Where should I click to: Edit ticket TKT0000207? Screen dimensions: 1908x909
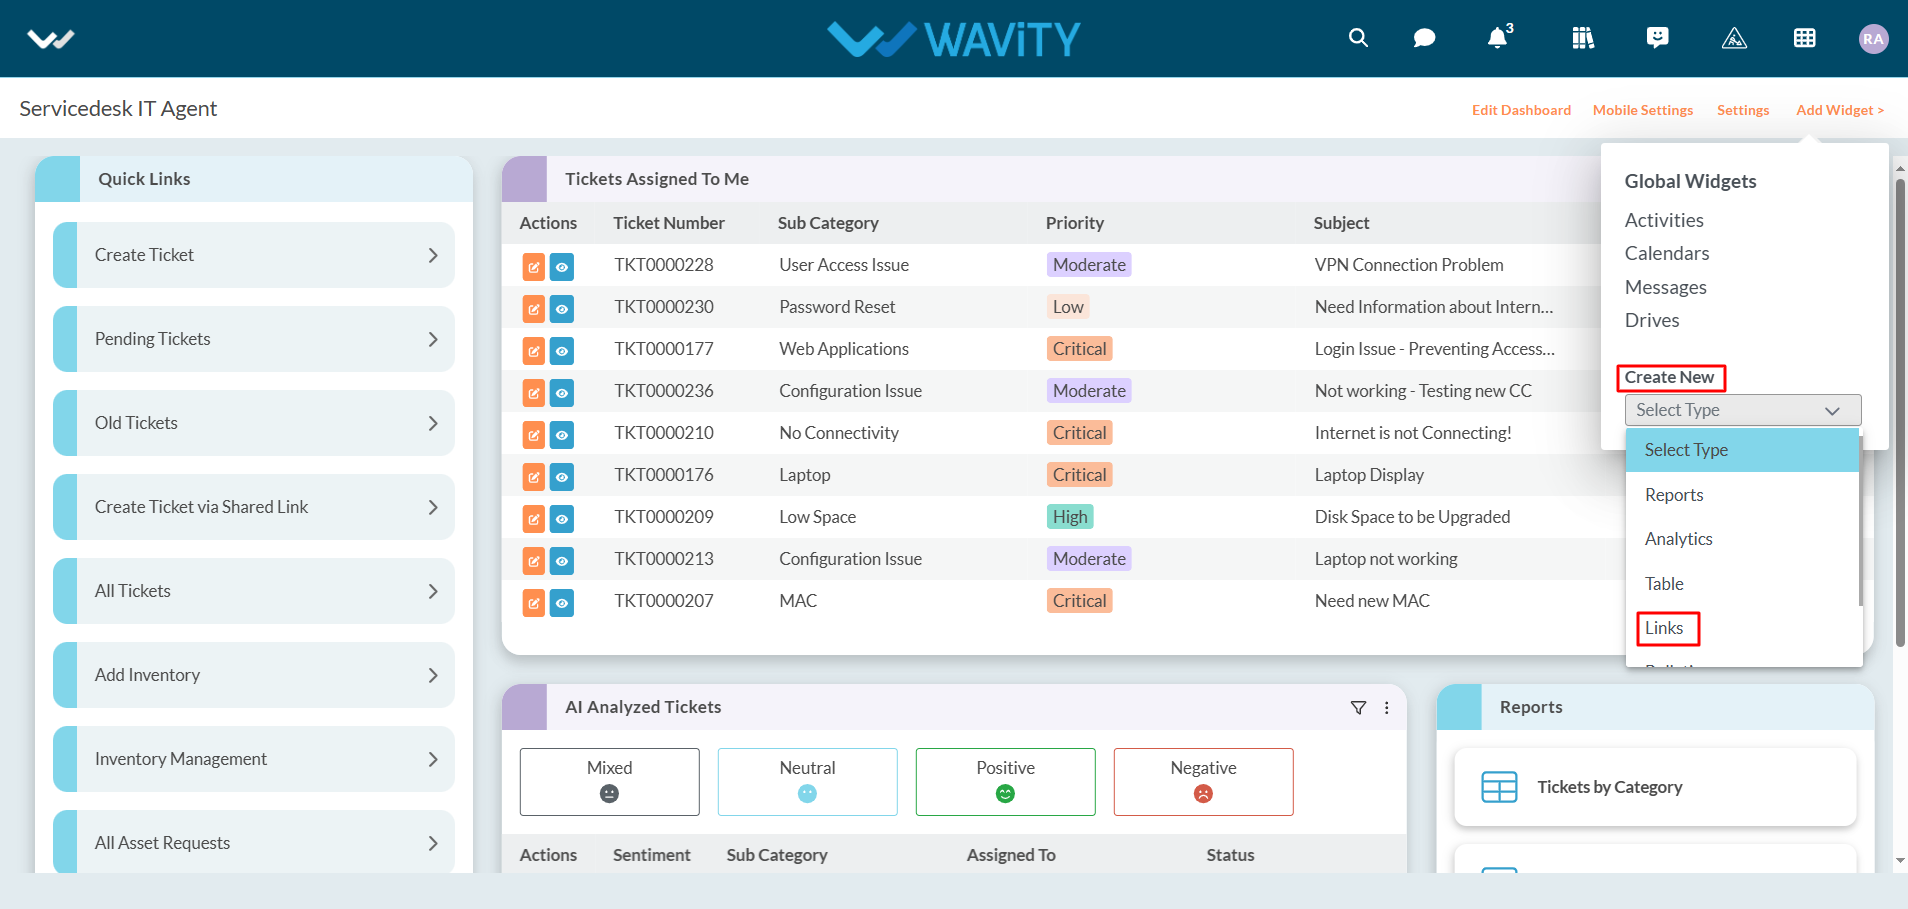(534, 603)
